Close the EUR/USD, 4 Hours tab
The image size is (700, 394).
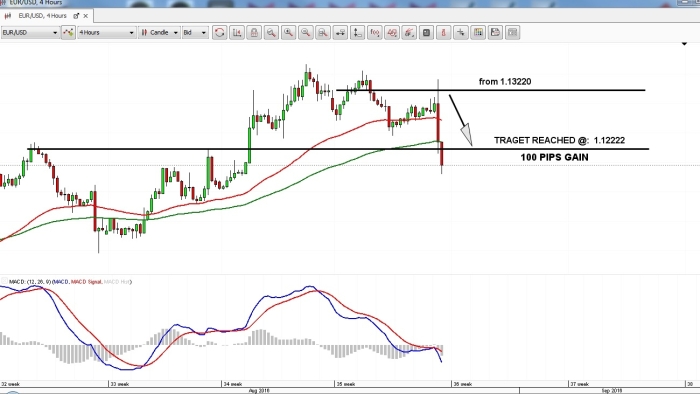(x=85, y=16)
